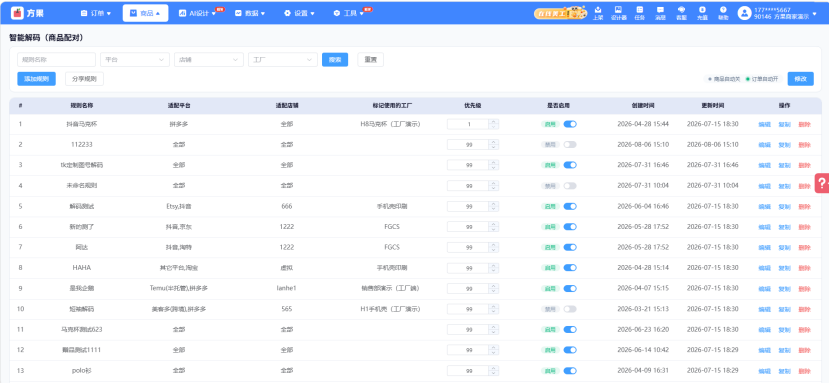Open the 上架 listing icon
829x383 pixels.
coord(598,13)
